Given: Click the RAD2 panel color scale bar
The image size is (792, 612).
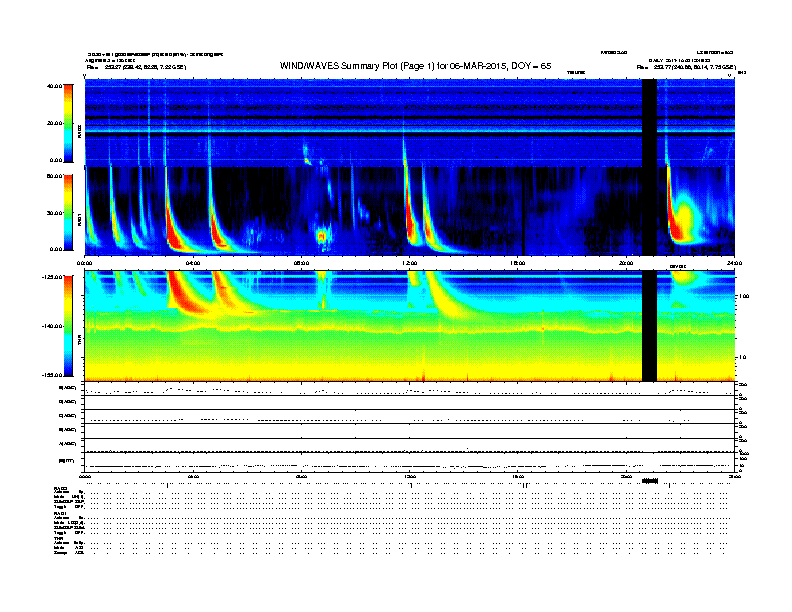Looking at the screenshot, I should [68, 123].
